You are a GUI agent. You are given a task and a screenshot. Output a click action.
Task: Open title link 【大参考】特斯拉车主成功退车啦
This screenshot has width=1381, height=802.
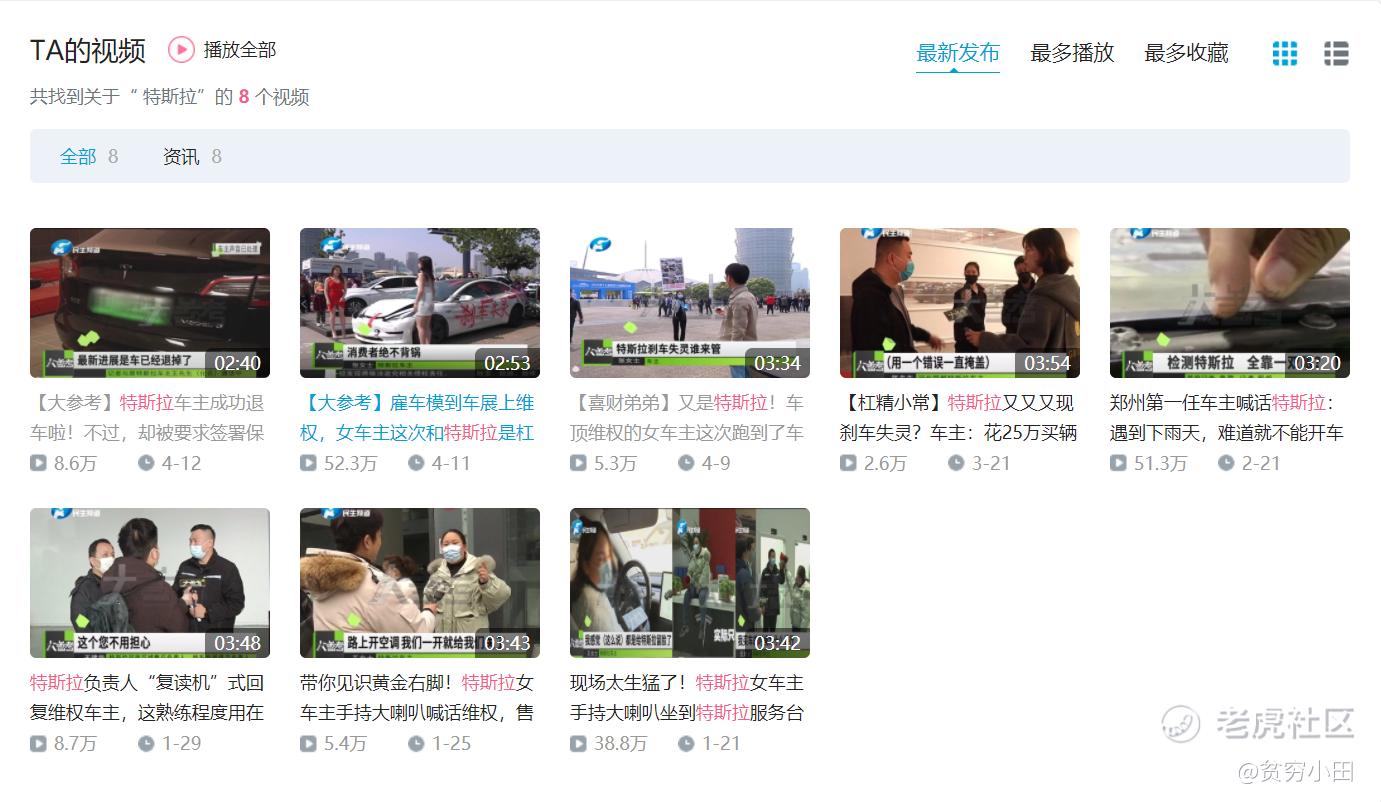[x=148, y=418]
